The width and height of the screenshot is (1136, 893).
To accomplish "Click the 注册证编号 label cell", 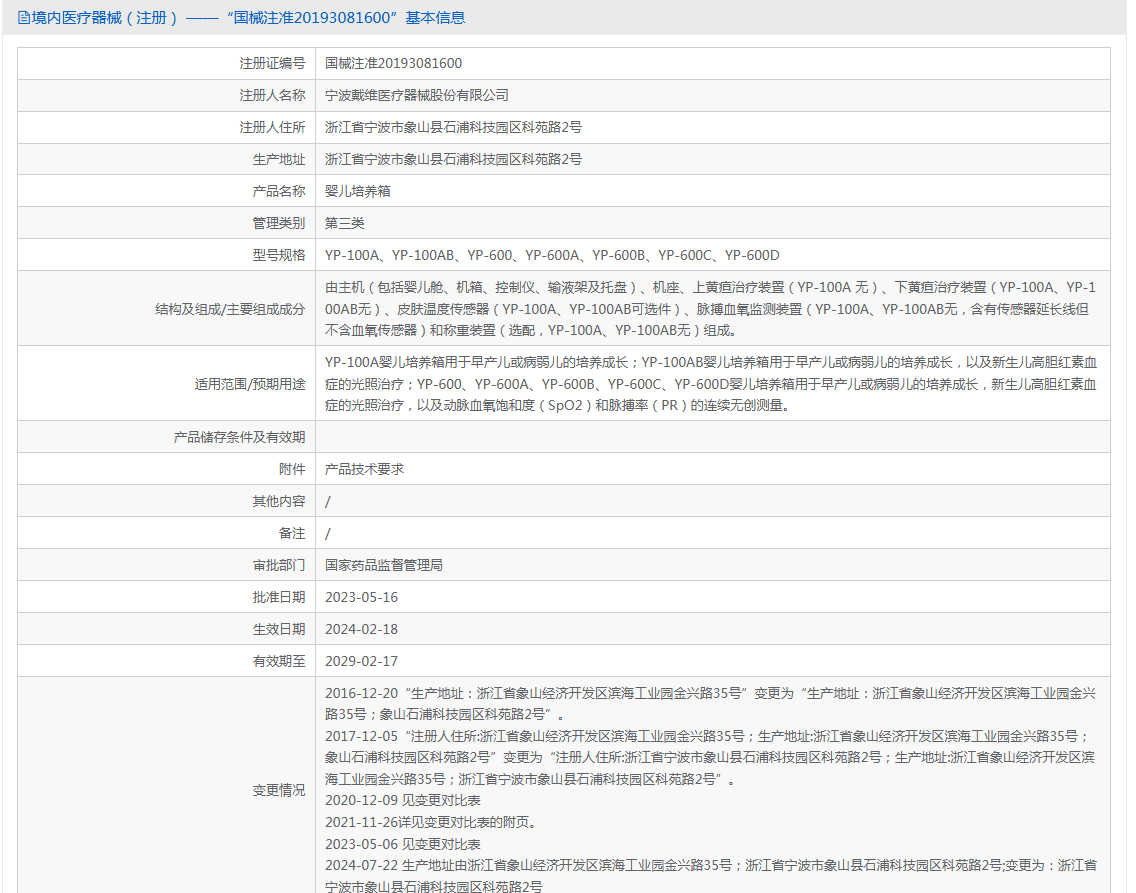I will point(167,64).
